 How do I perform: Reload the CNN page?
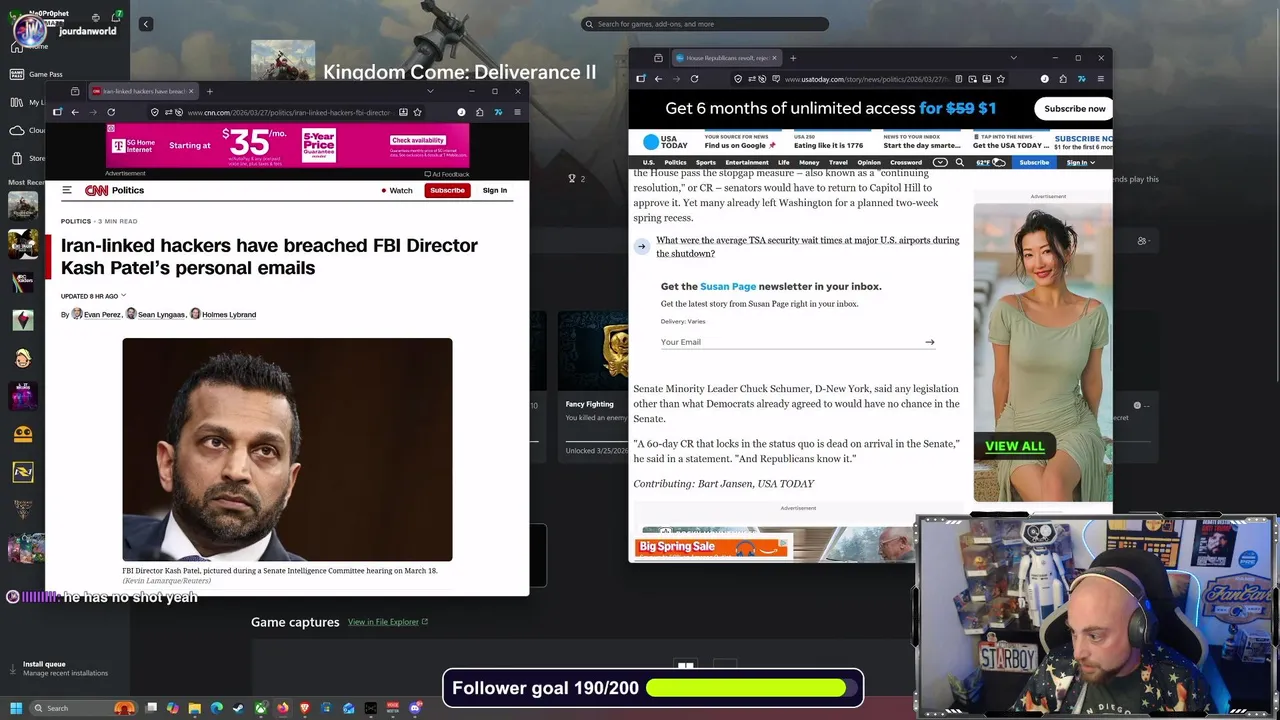111,112
